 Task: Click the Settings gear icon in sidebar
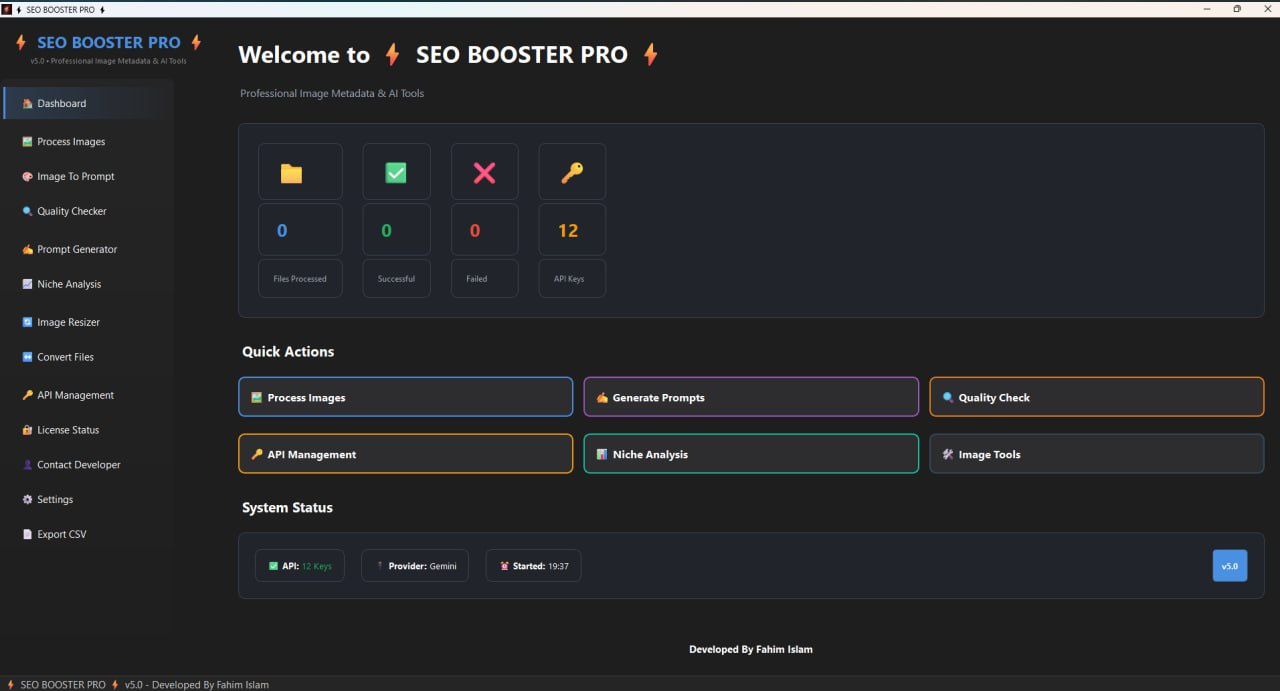point(28,500)
